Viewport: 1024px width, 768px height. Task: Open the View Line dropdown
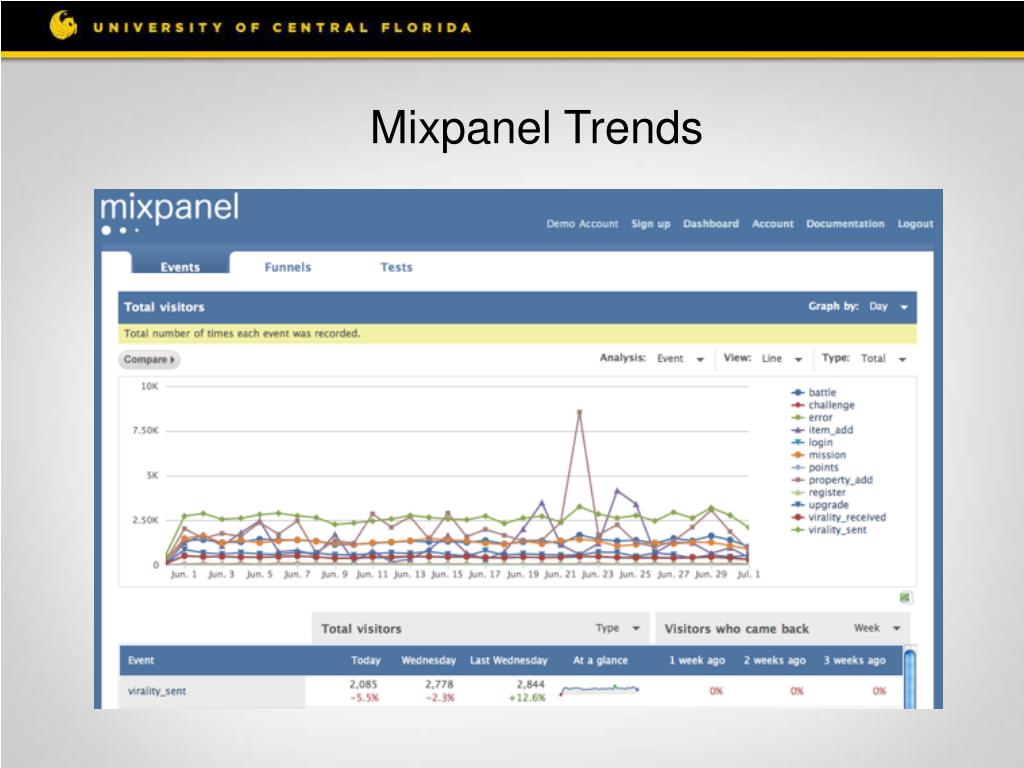tap(781, 359)
